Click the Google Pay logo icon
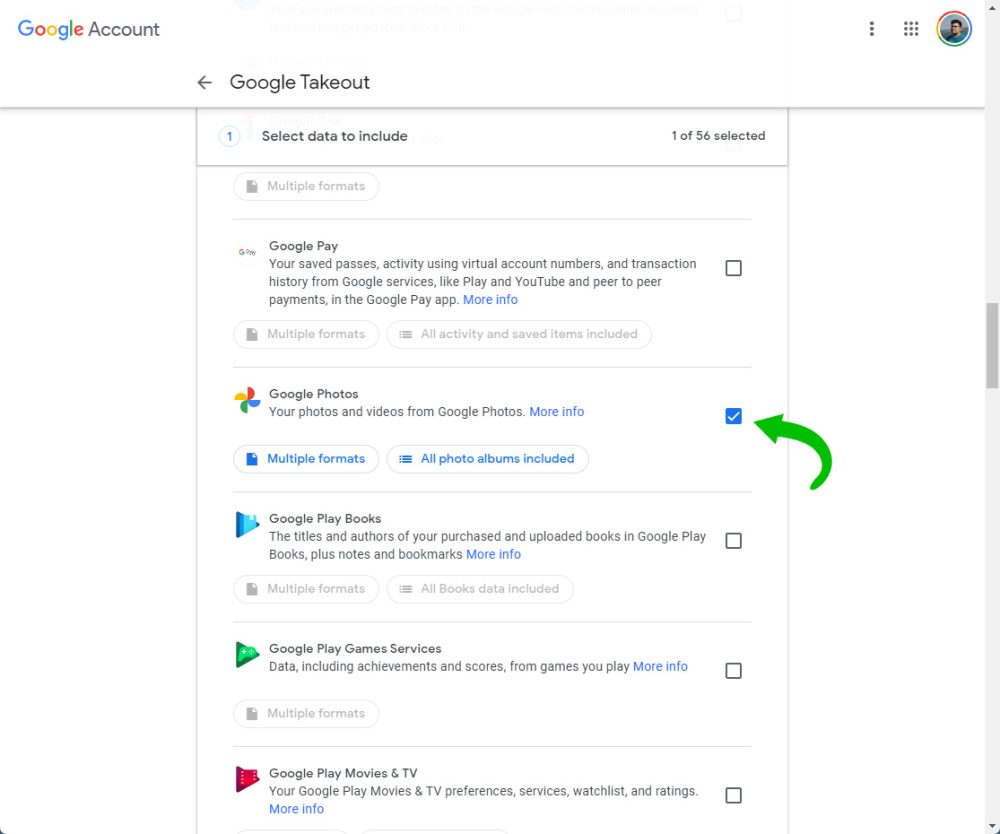1000x834 pixels. click(x=247, y=252)
